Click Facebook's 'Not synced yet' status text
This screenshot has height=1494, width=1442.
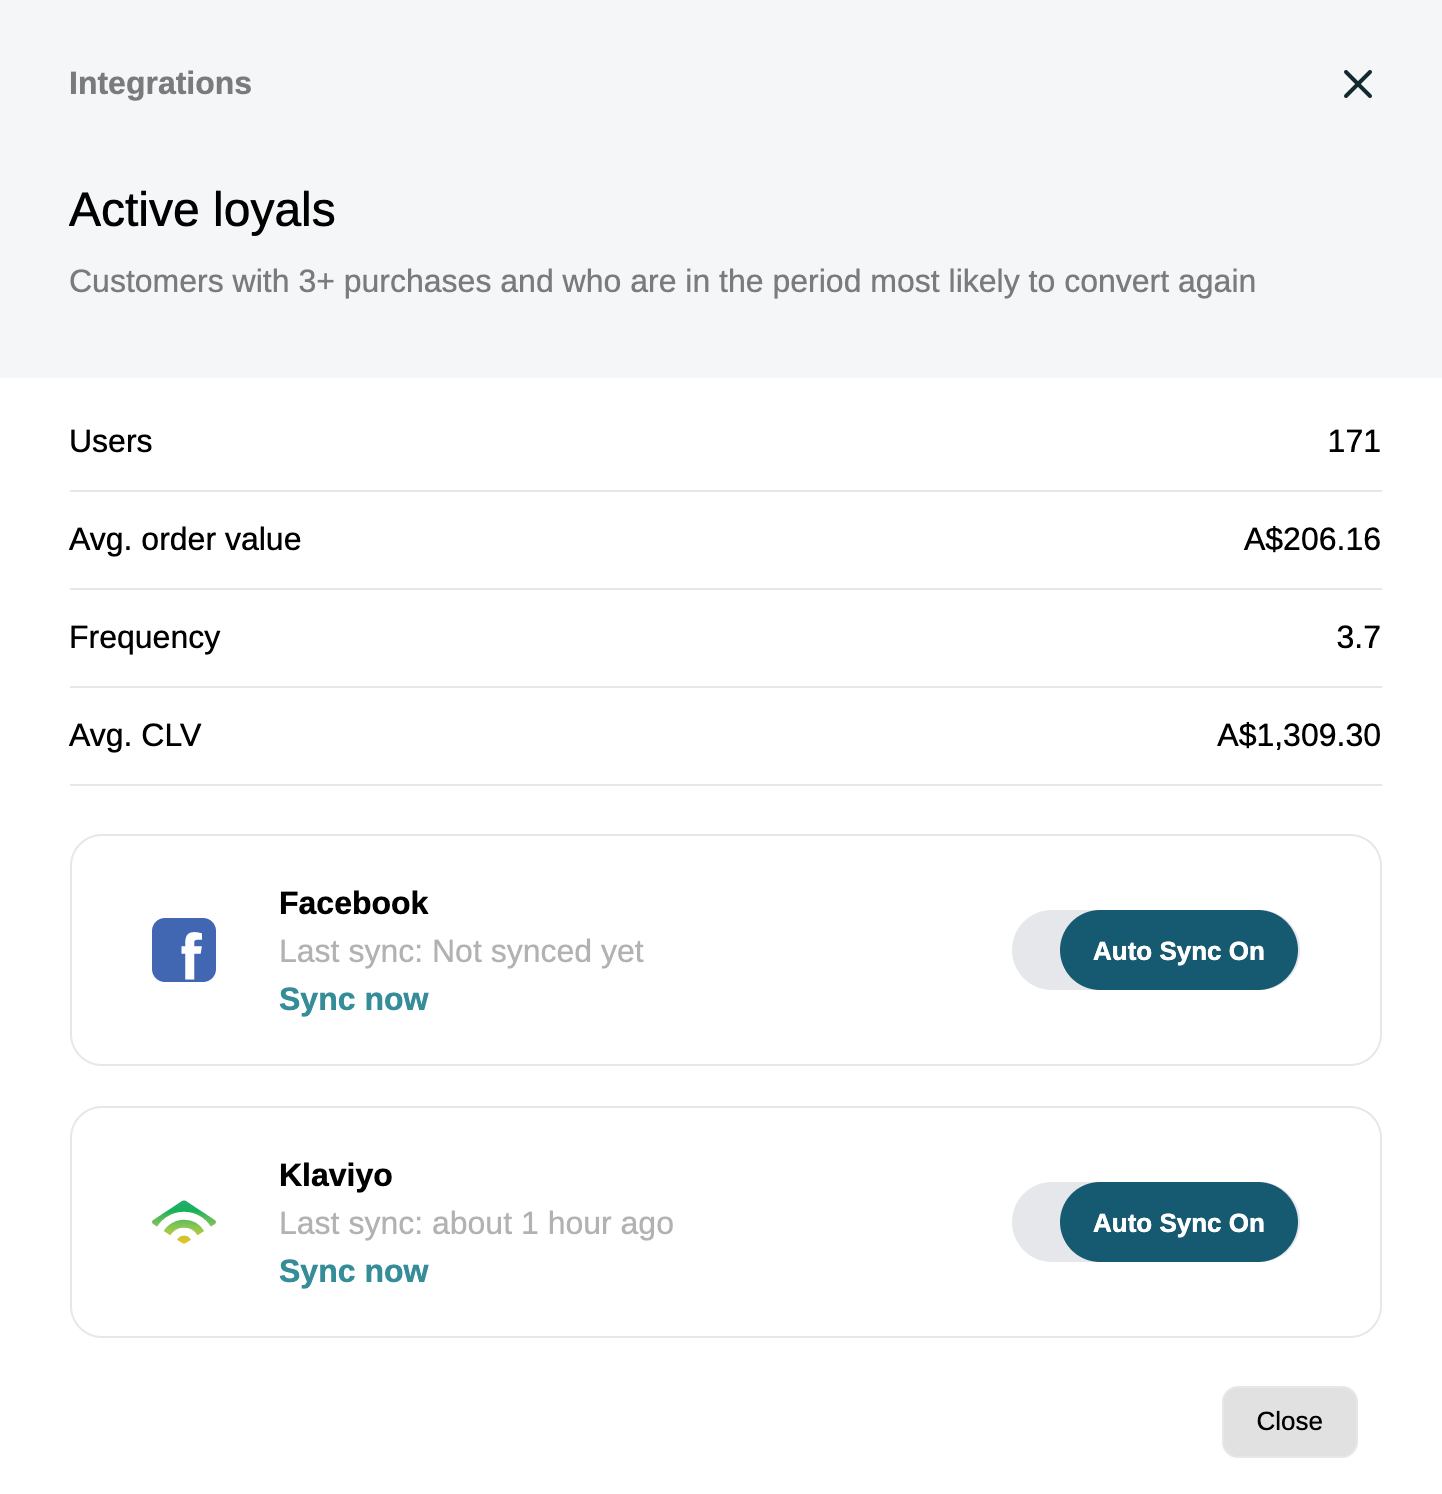point(538,951)
